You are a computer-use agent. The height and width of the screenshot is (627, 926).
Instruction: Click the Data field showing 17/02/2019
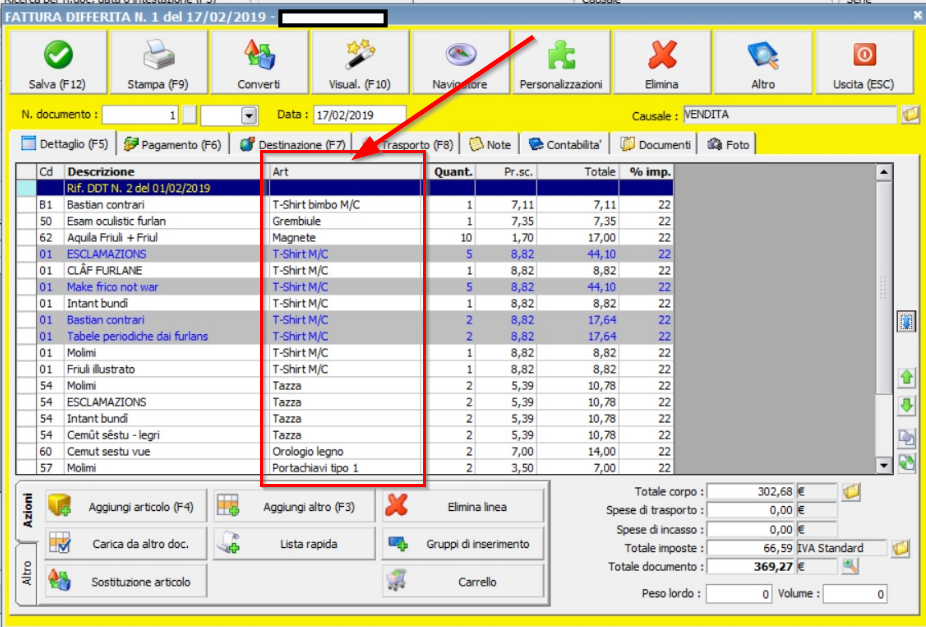point(360,115)
